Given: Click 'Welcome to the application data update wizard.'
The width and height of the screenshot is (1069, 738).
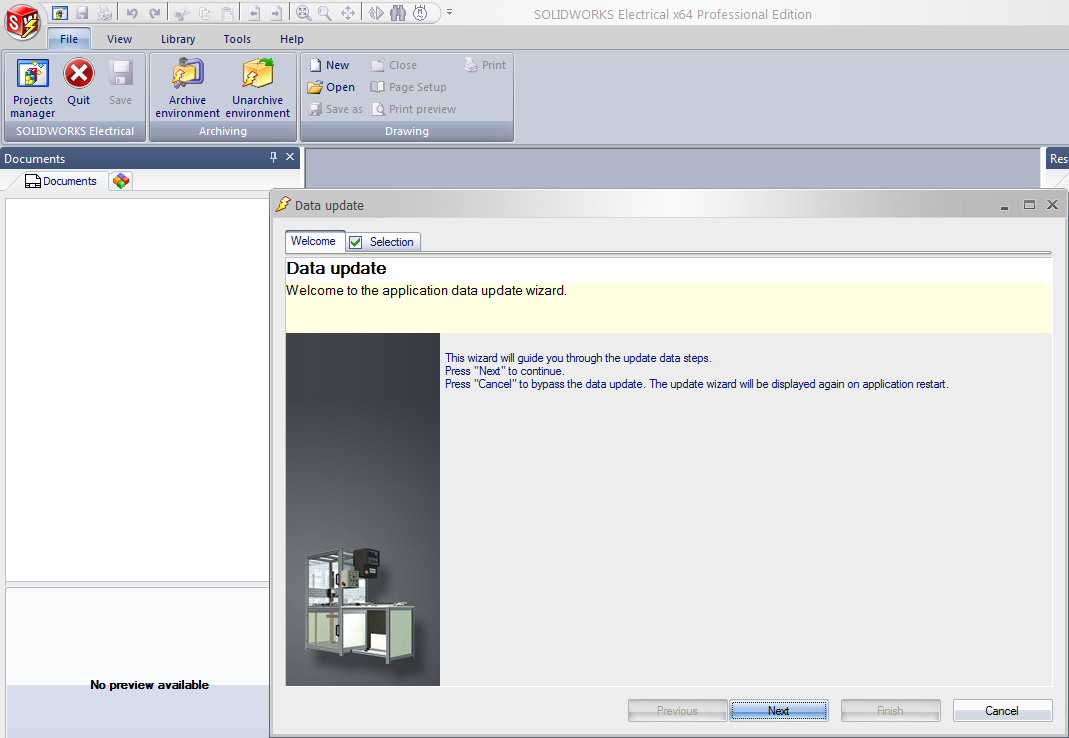Looking at the screenshot, I should [x=426, y=291].
